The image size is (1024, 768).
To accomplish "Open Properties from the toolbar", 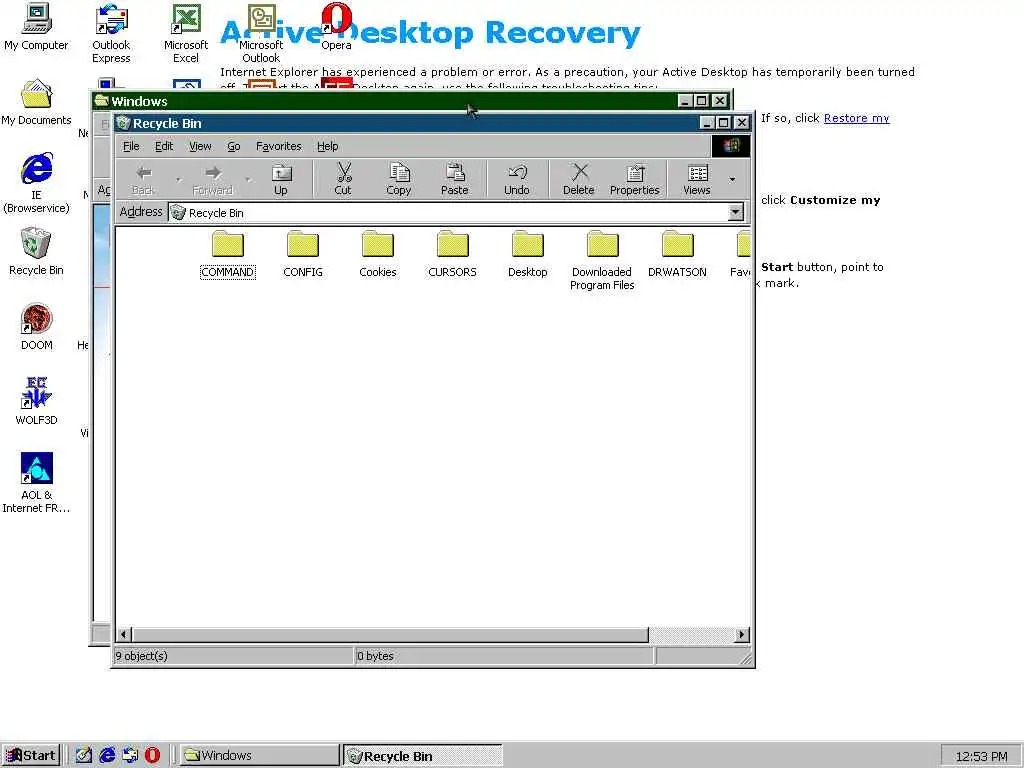I will [635, 179].
